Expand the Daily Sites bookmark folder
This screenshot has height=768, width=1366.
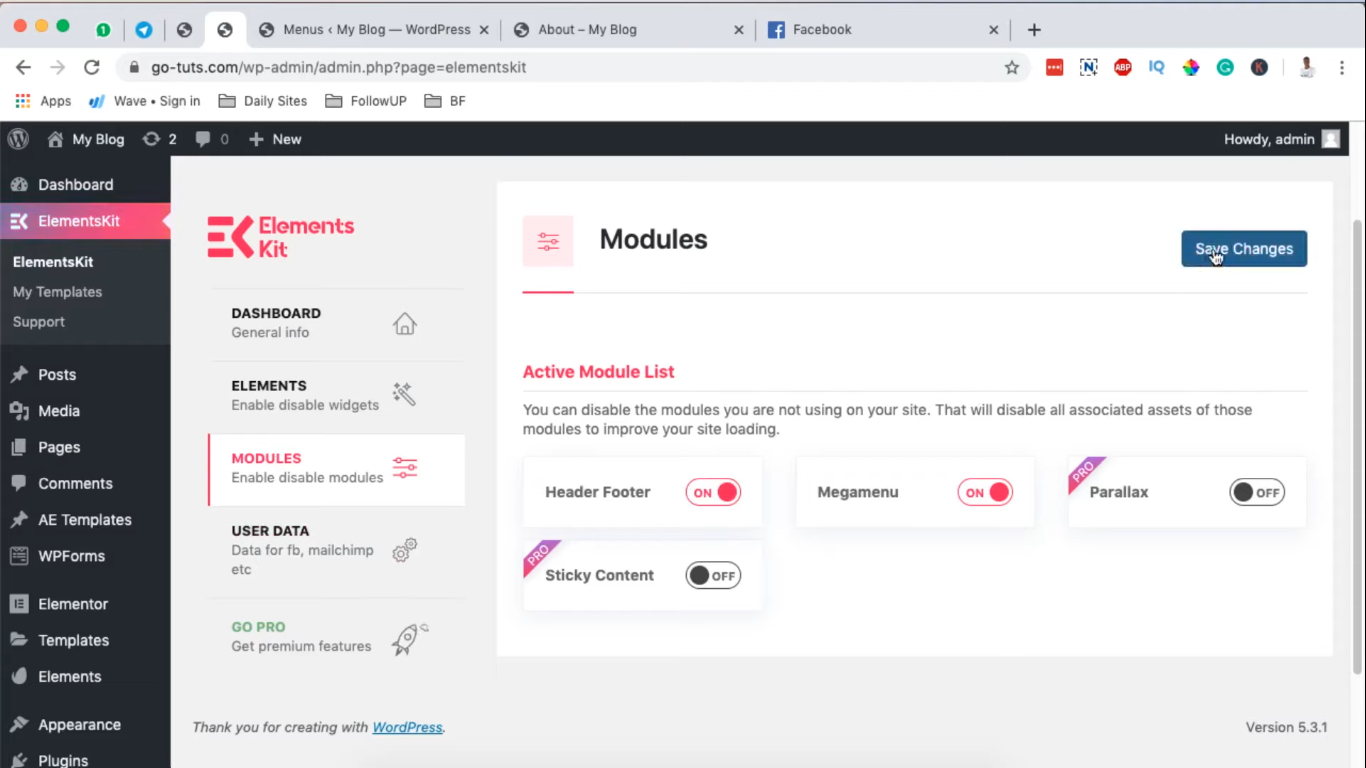pos(263,101)
